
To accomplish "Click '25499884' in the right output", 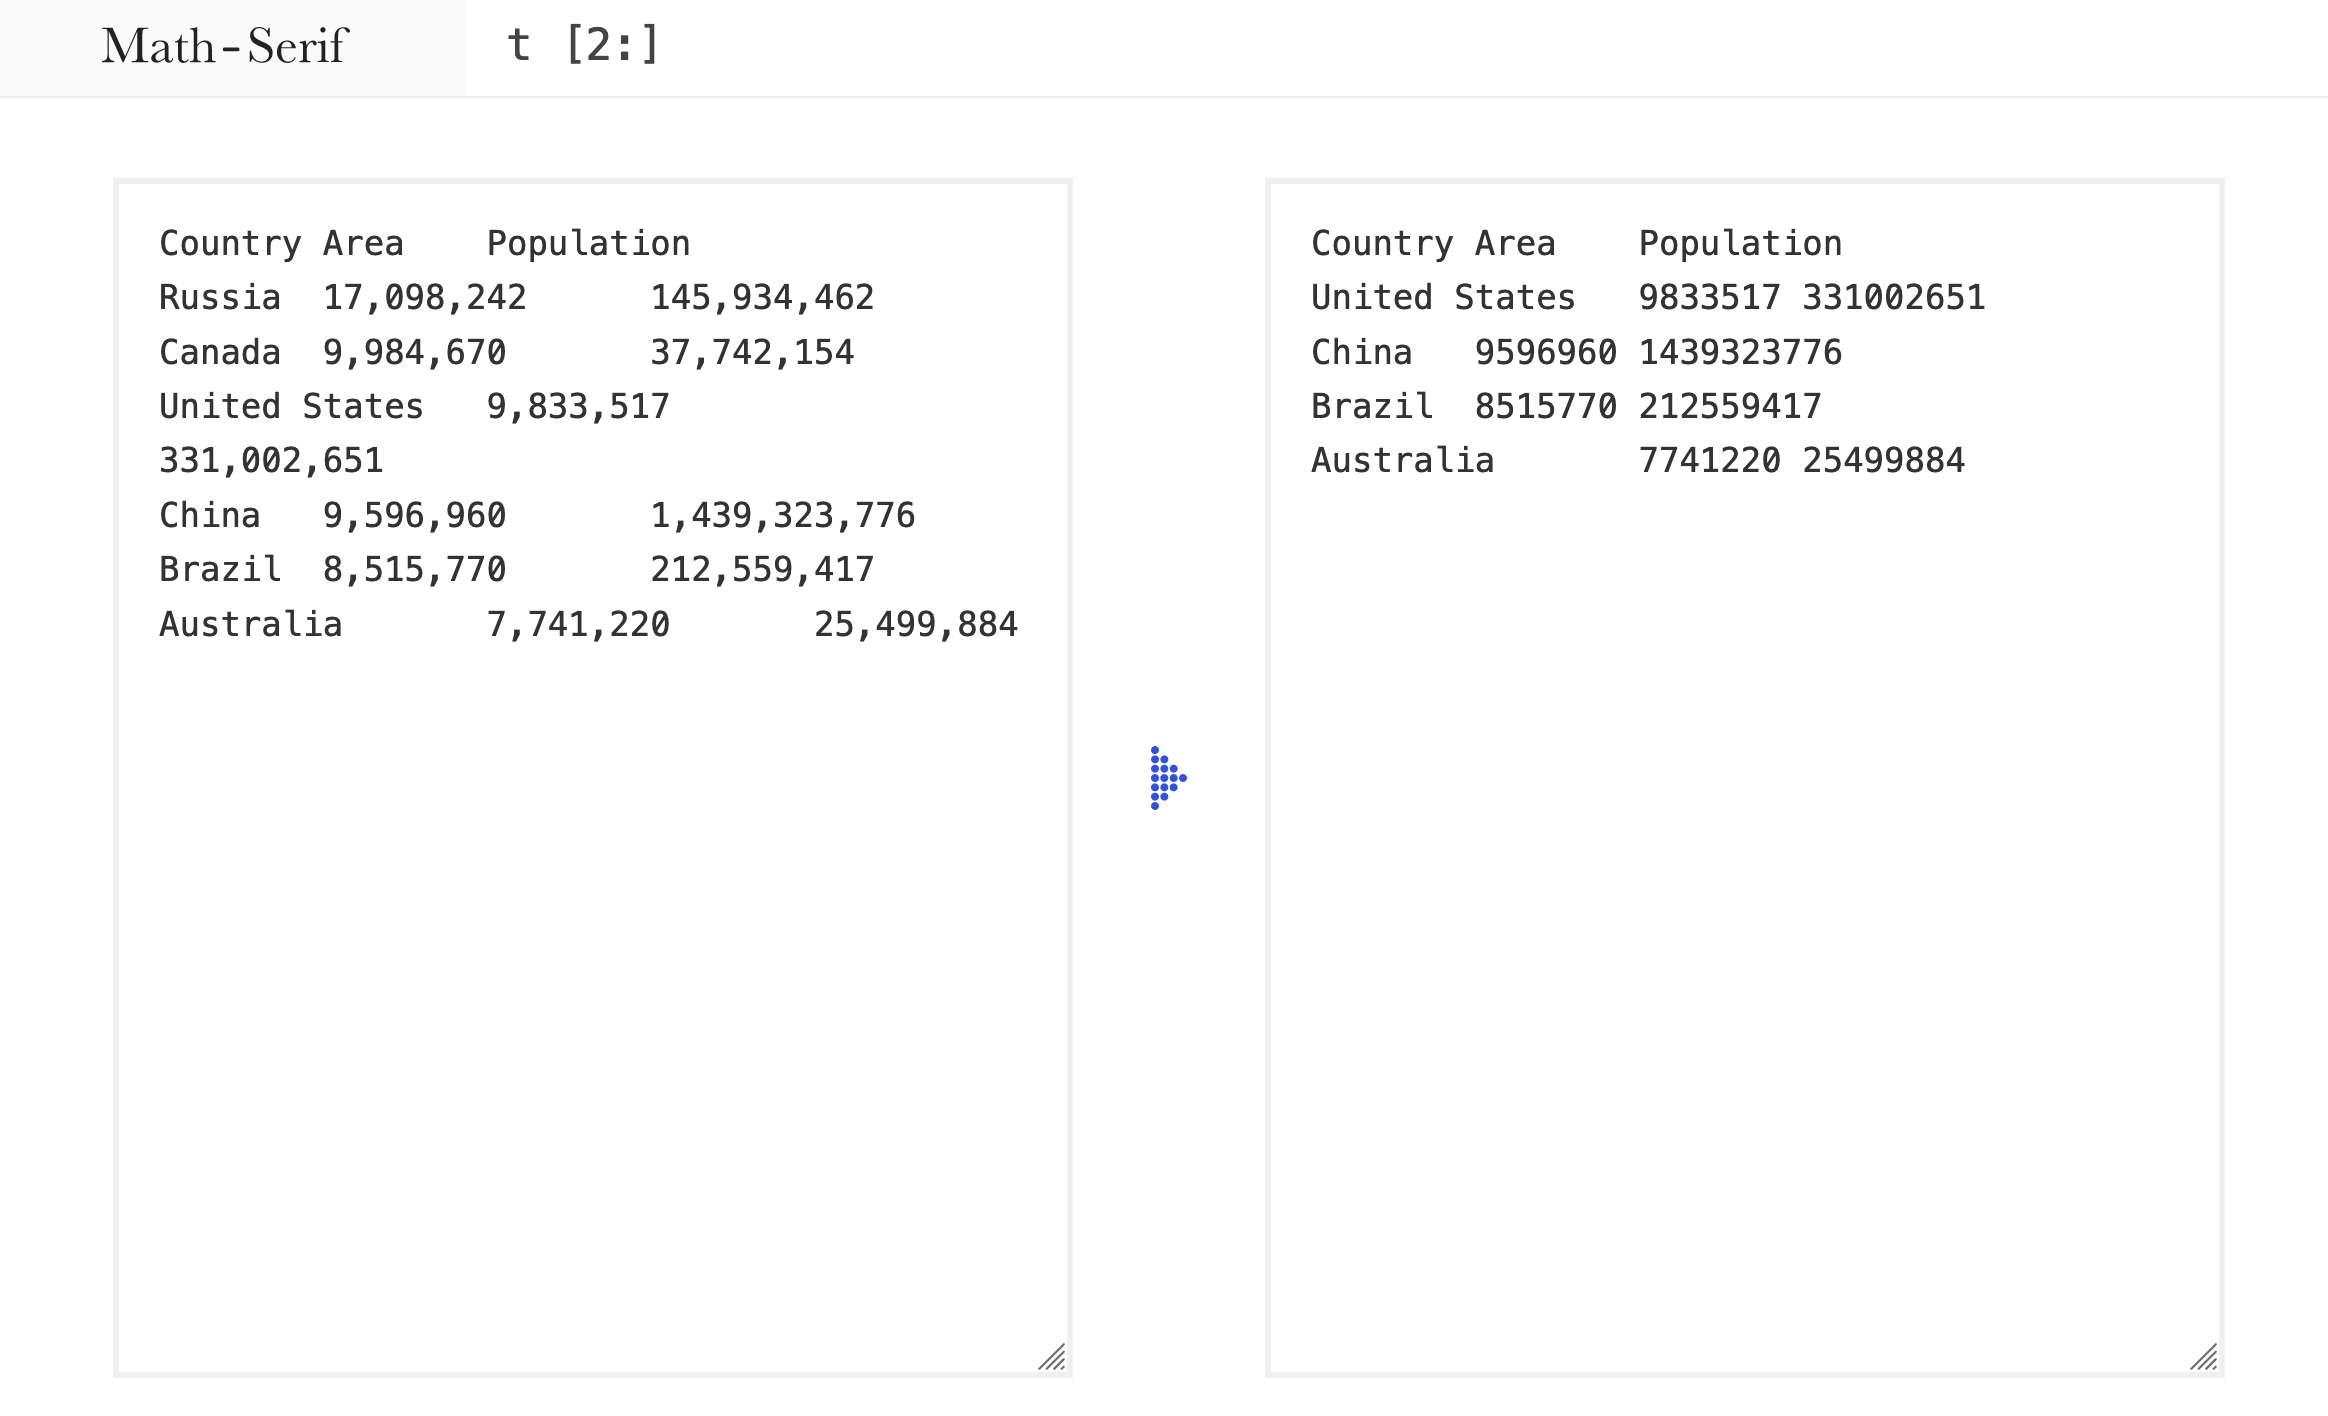I will pos(1884,460).
